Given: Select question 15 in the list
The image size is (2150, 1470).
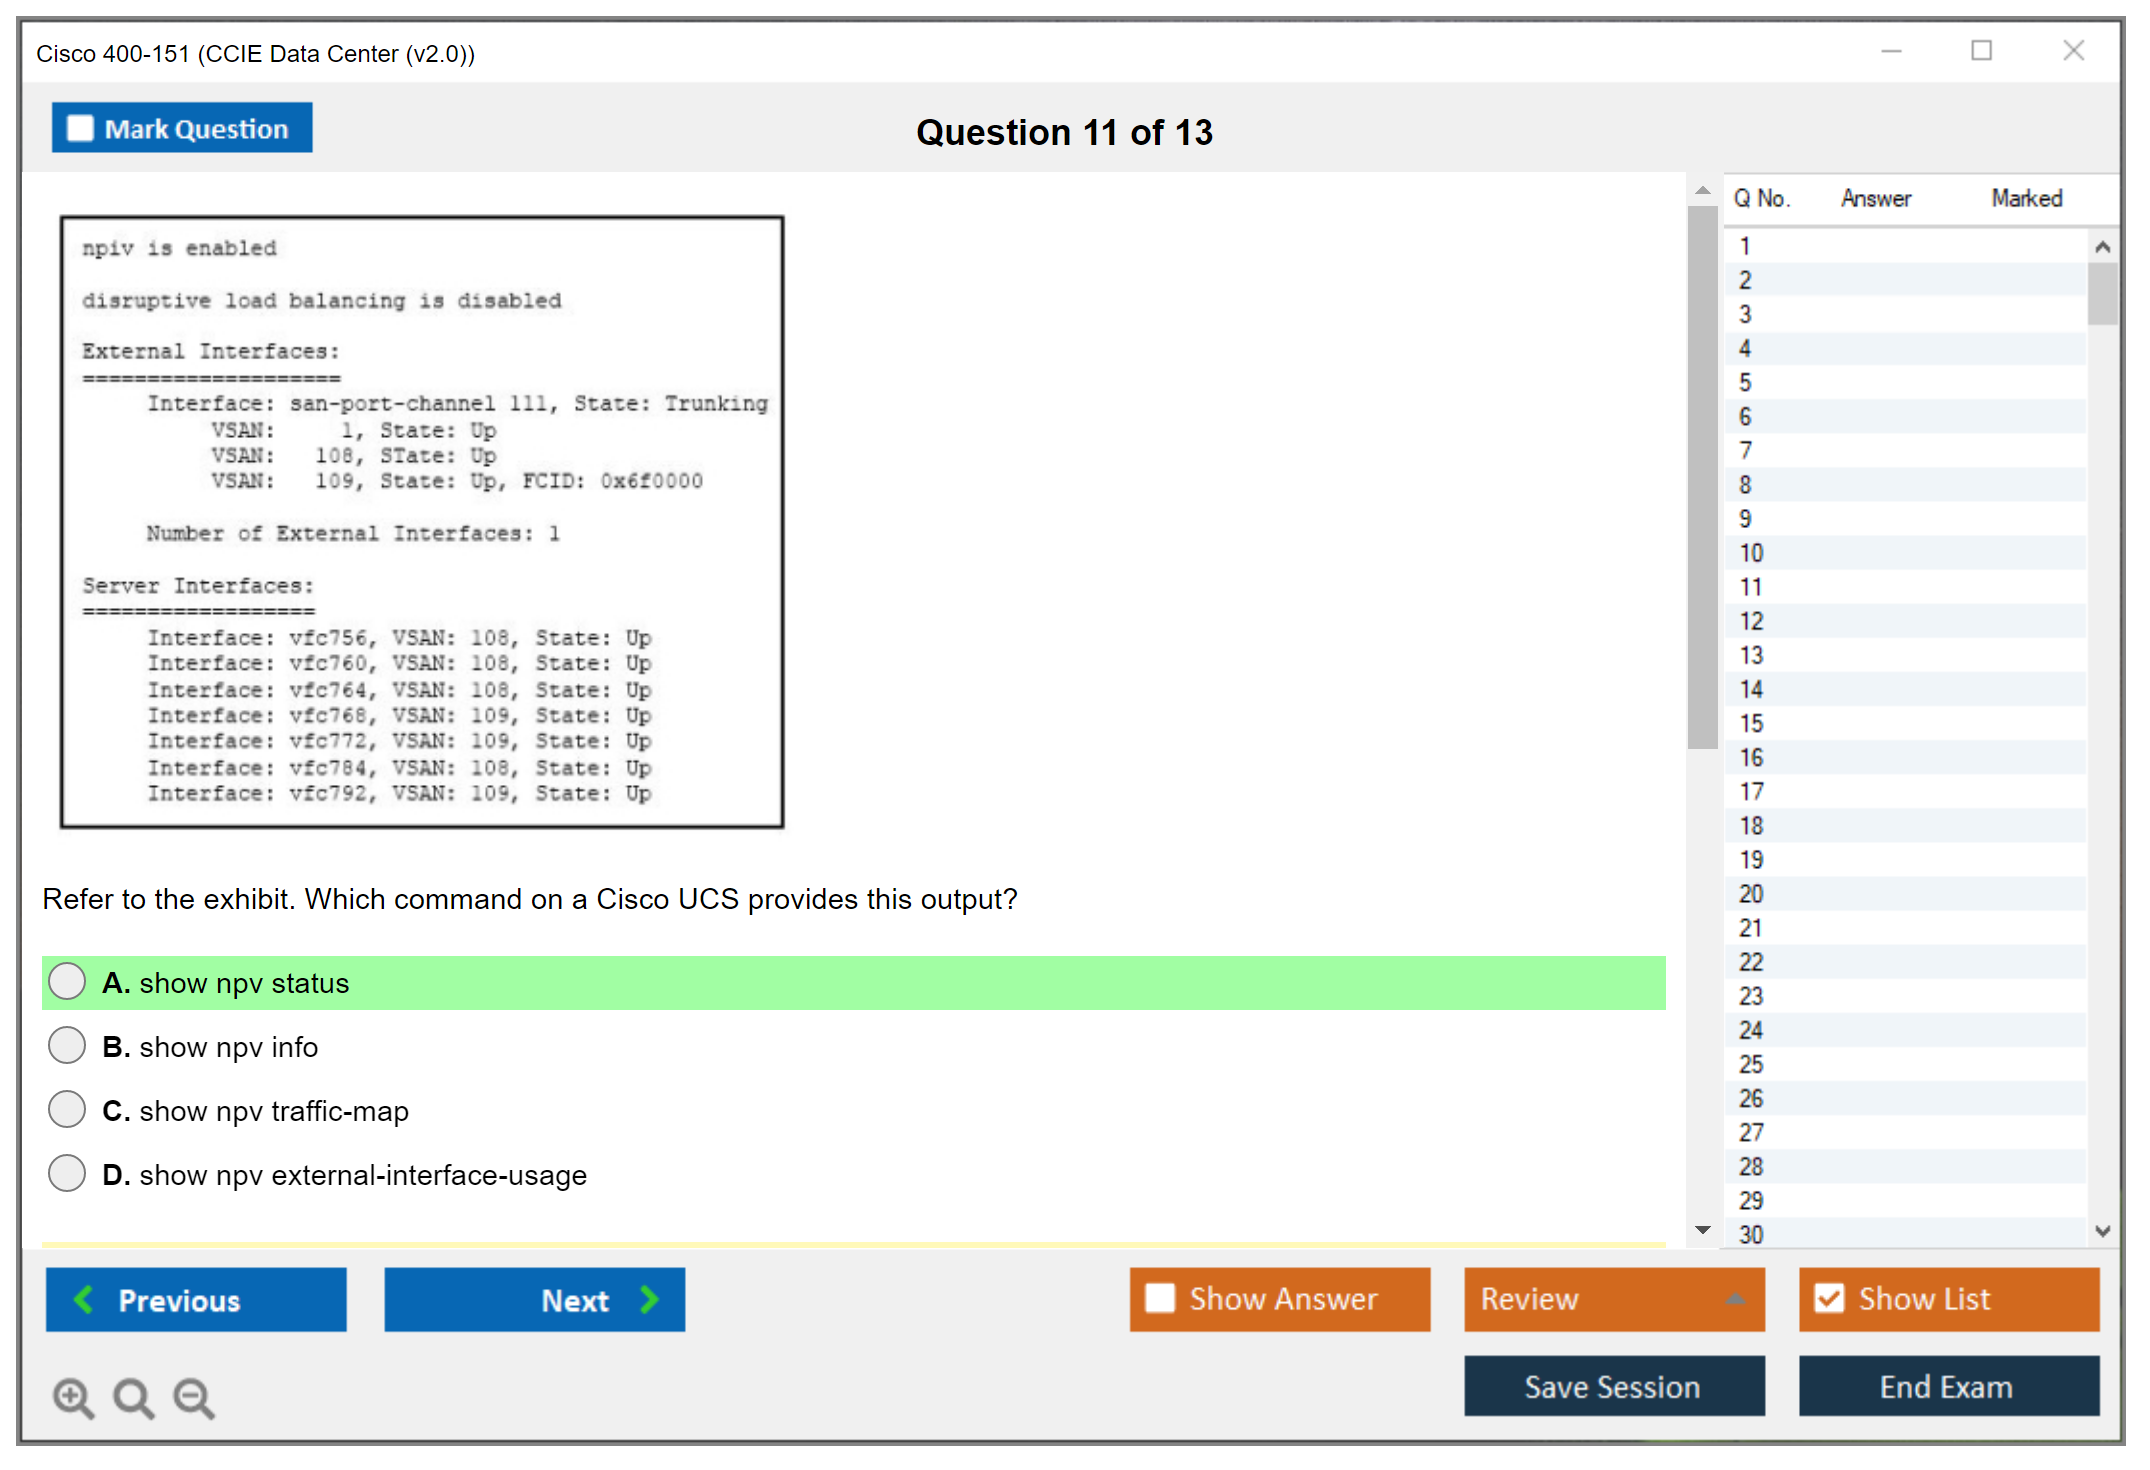Looking at the screenshot, I should (1751, 723).
